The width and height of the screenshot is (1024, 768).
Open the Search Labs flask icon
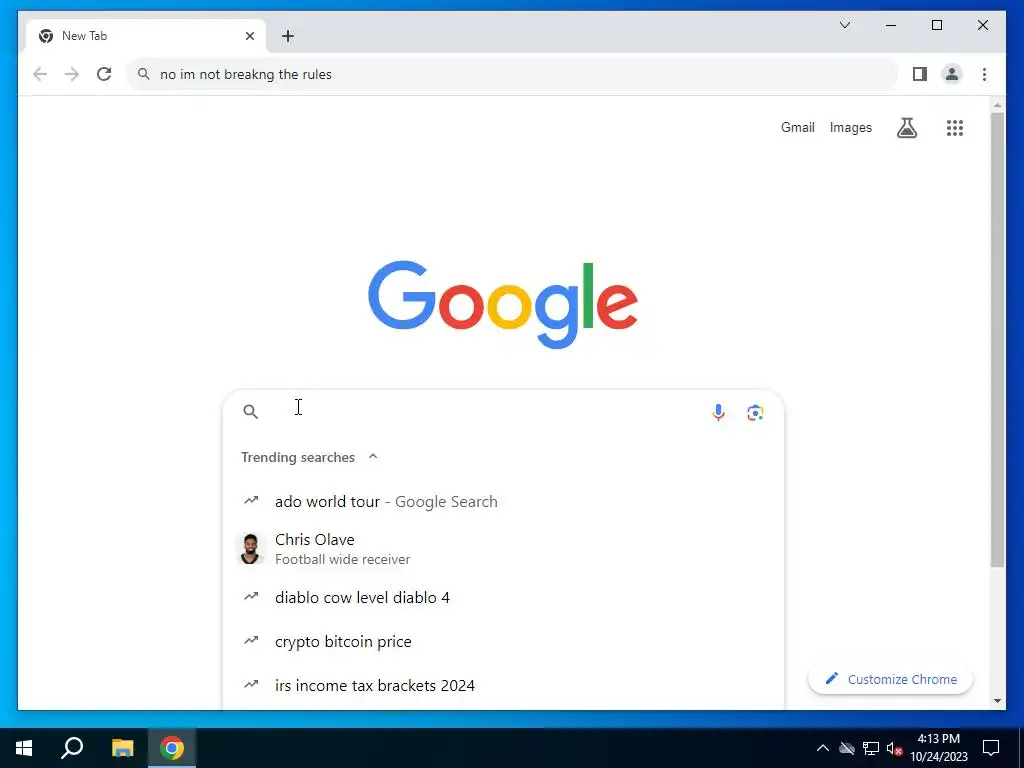point(906,128)
